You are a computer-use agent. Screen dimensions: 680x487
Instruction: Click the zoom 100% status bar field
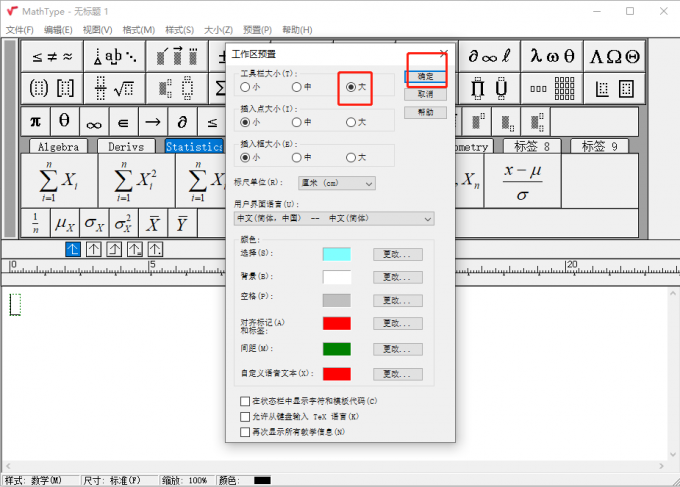(185, 480)
